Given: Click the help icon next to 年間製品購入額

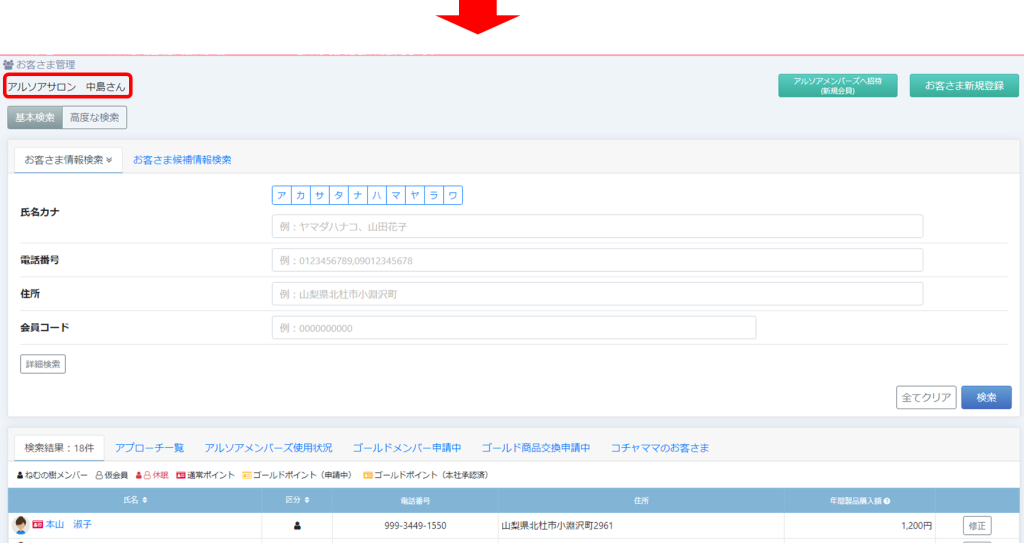Looking at the screenshot, I should [x=887, y=500].
